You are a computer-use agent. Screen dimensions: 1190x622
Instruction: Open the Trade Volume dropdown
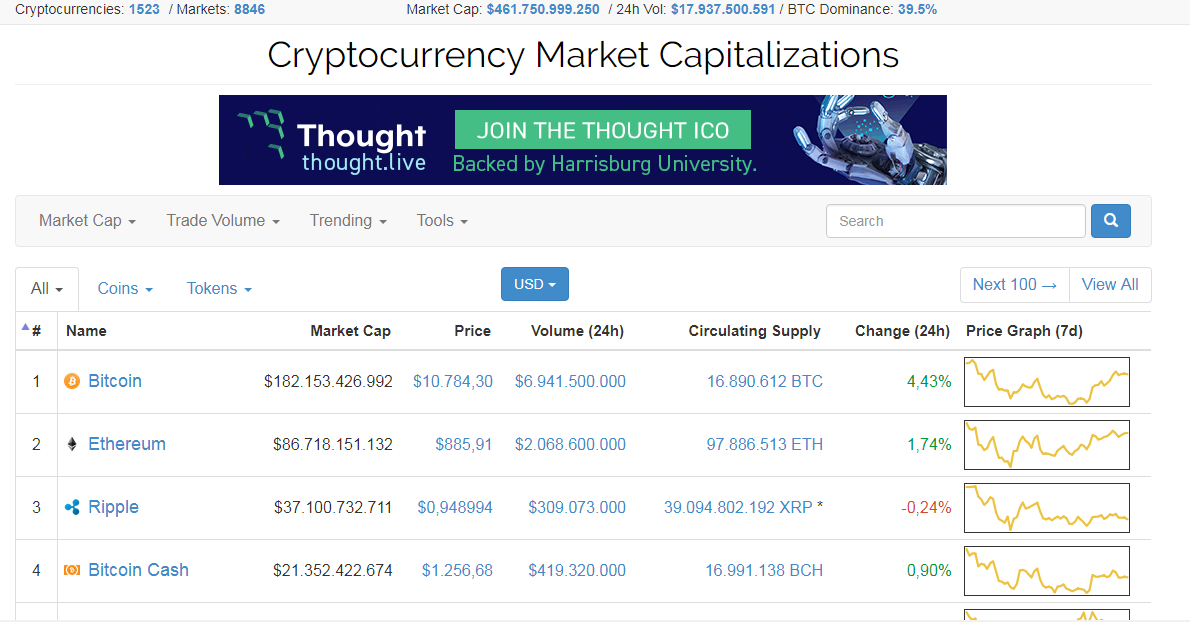[x=223, y=221]
